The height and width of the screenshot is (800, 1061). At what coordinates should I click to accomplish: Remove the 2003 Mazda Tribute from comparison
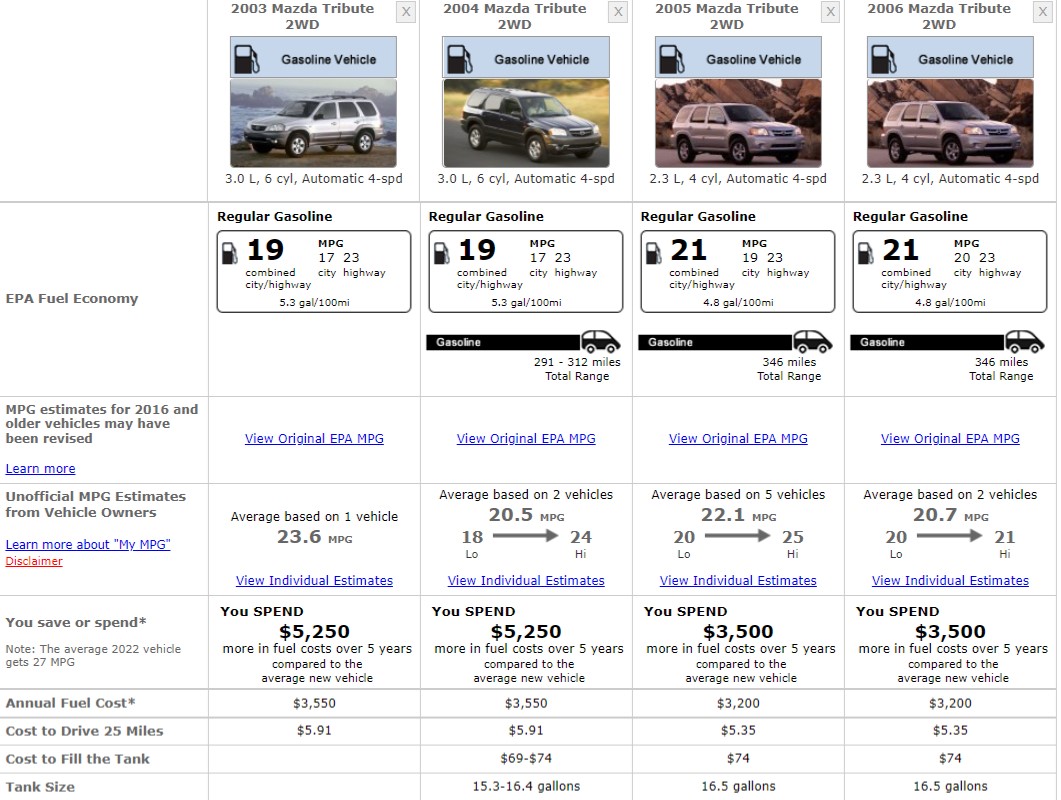[405, 12]
